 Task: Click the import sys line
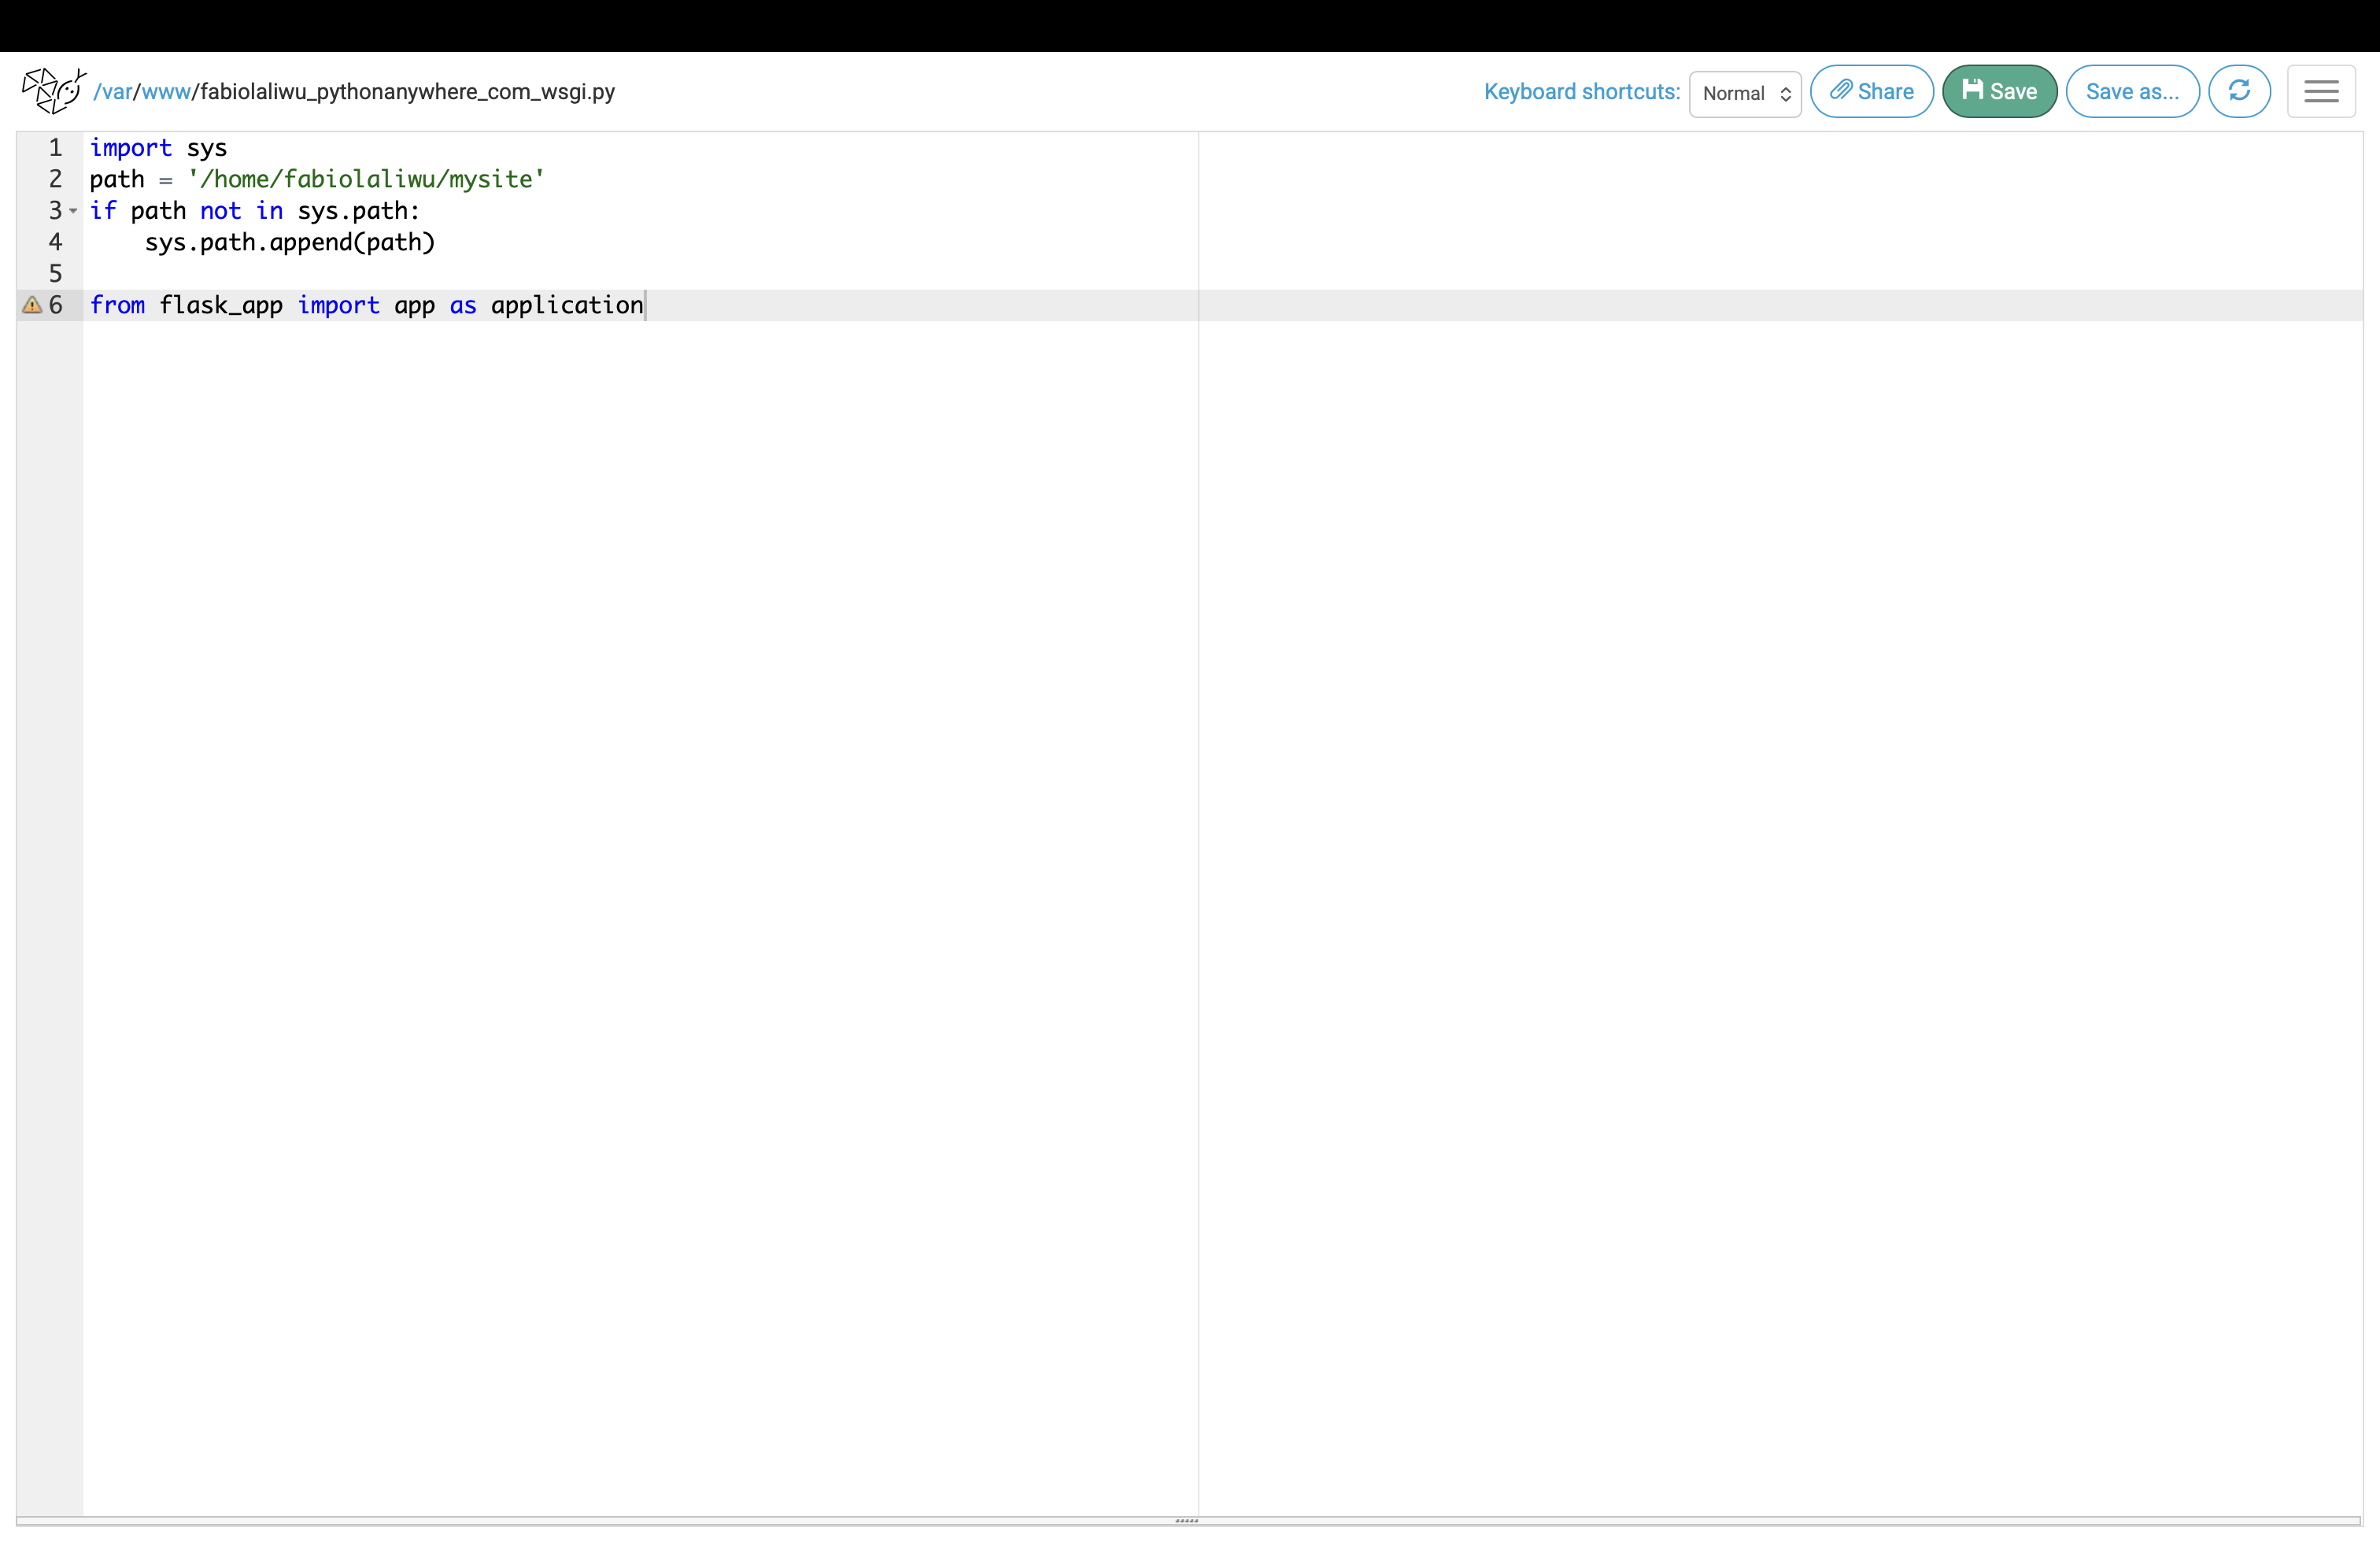pos(158,148)
